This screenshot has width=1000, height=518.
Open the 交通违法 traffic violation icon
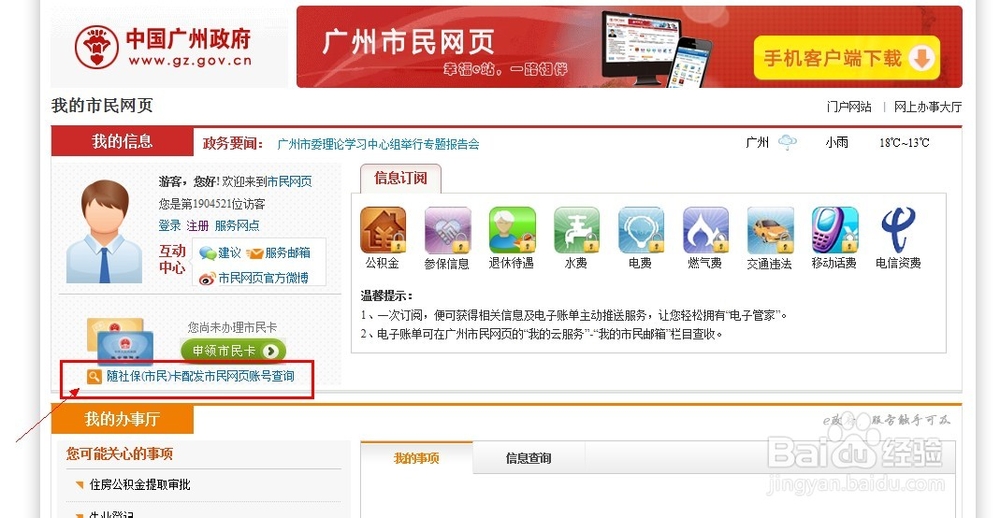pos(770,230)
